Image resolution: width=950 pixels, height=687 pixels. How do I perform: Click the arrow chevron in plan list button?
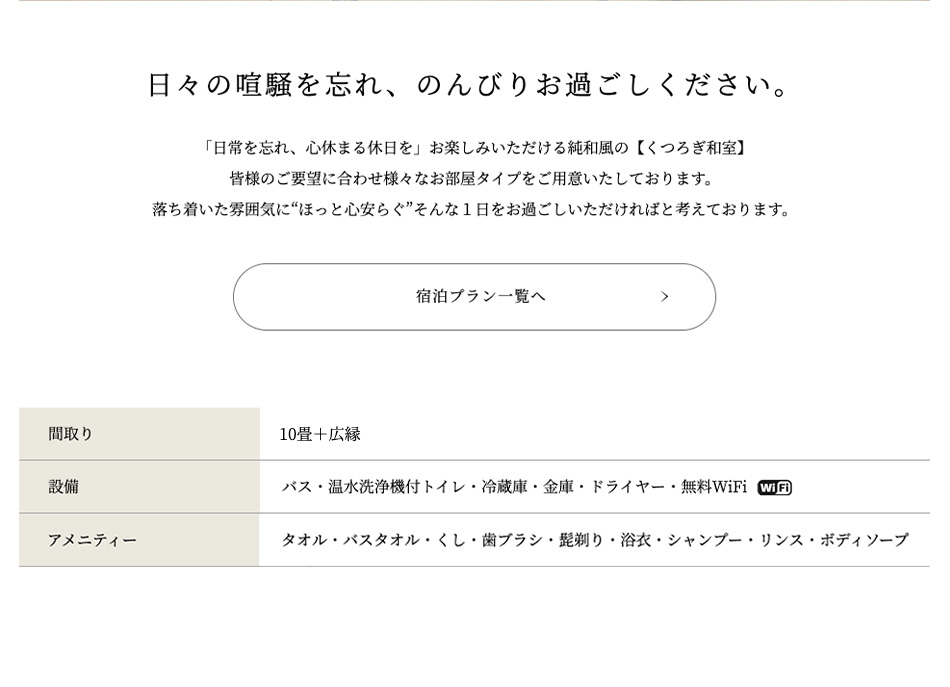(665, 297)
